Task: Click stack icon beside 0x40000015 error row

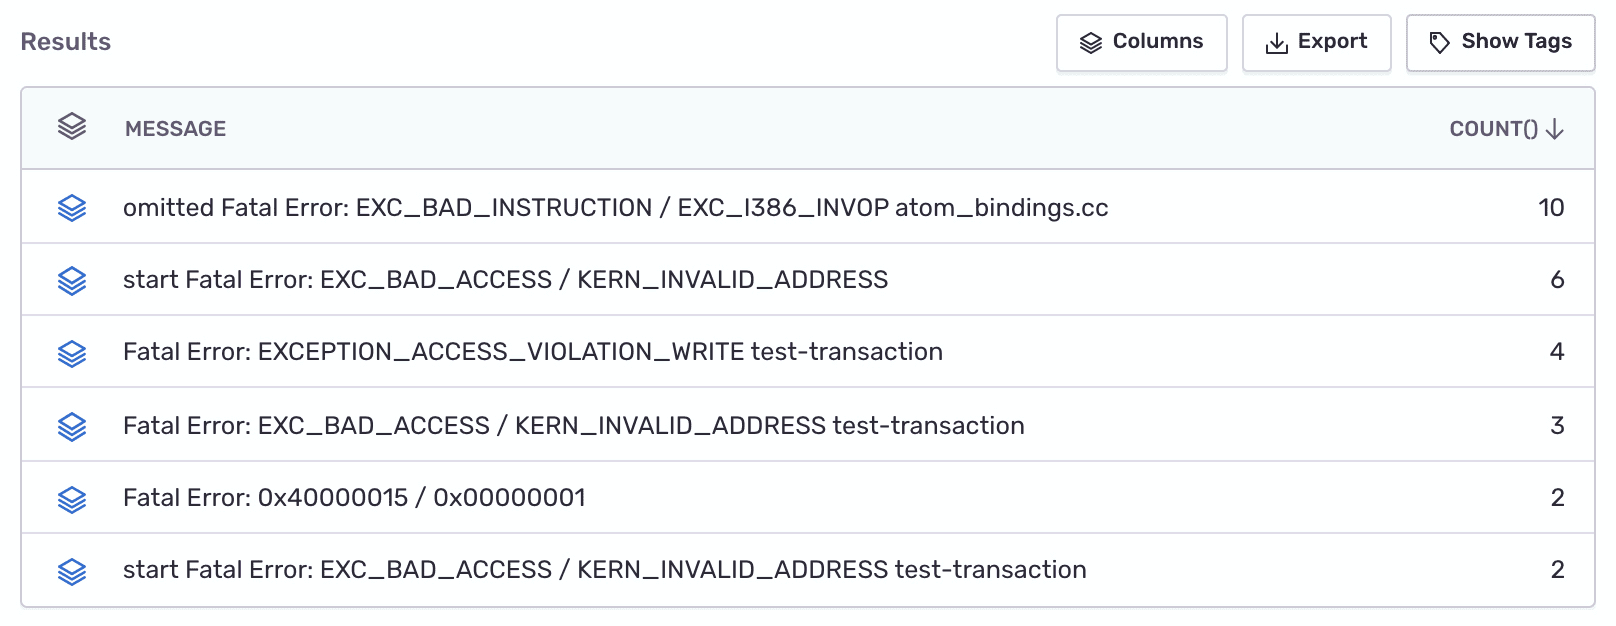Action: (x=72, y=499)
